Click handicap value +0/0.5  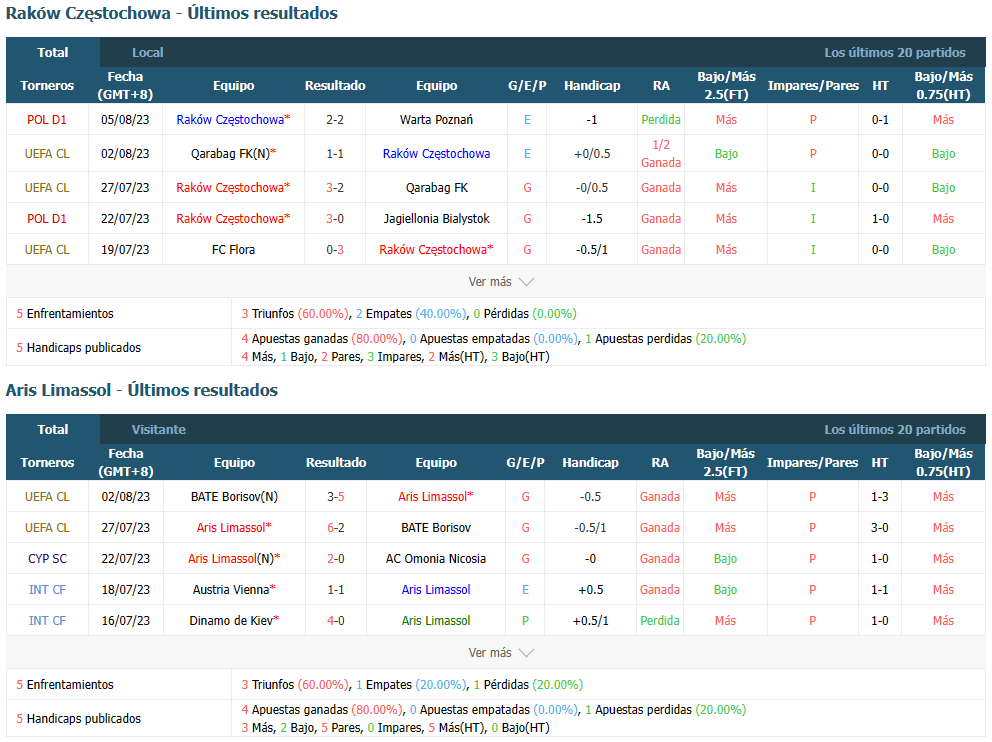coord(592,154)
